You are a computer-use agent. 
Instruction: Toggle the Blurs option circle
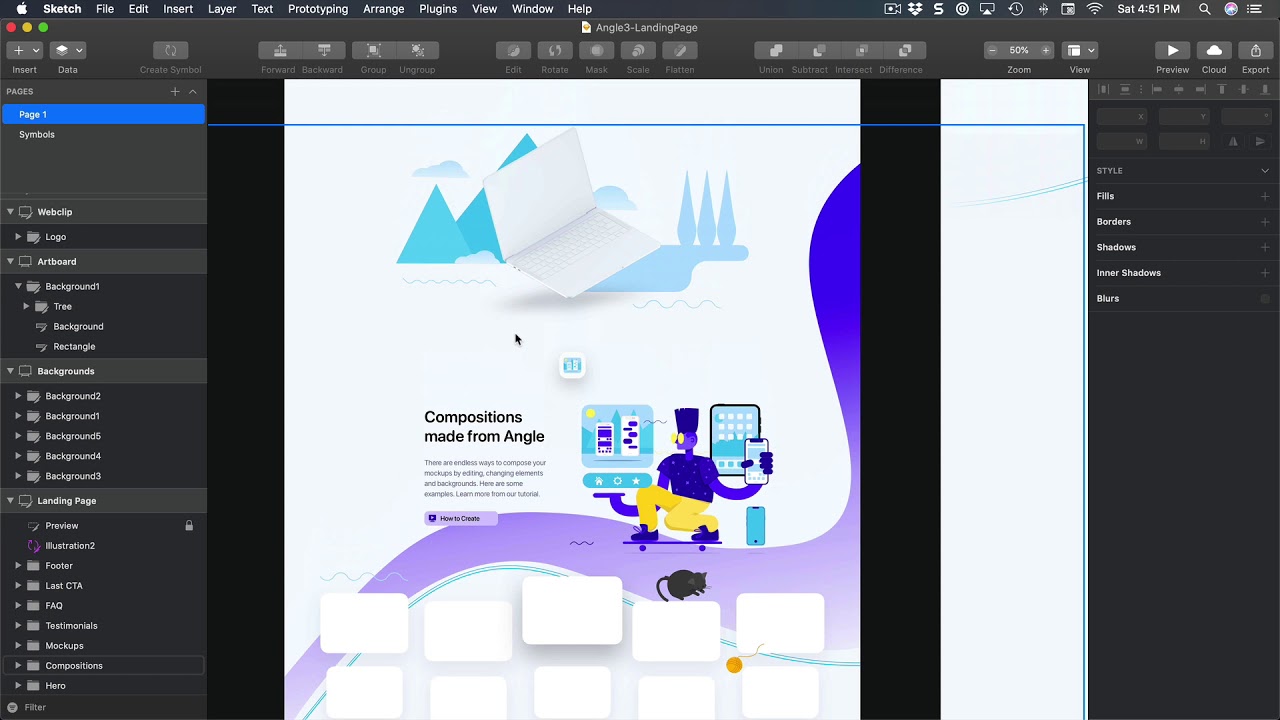point(1265,298)
